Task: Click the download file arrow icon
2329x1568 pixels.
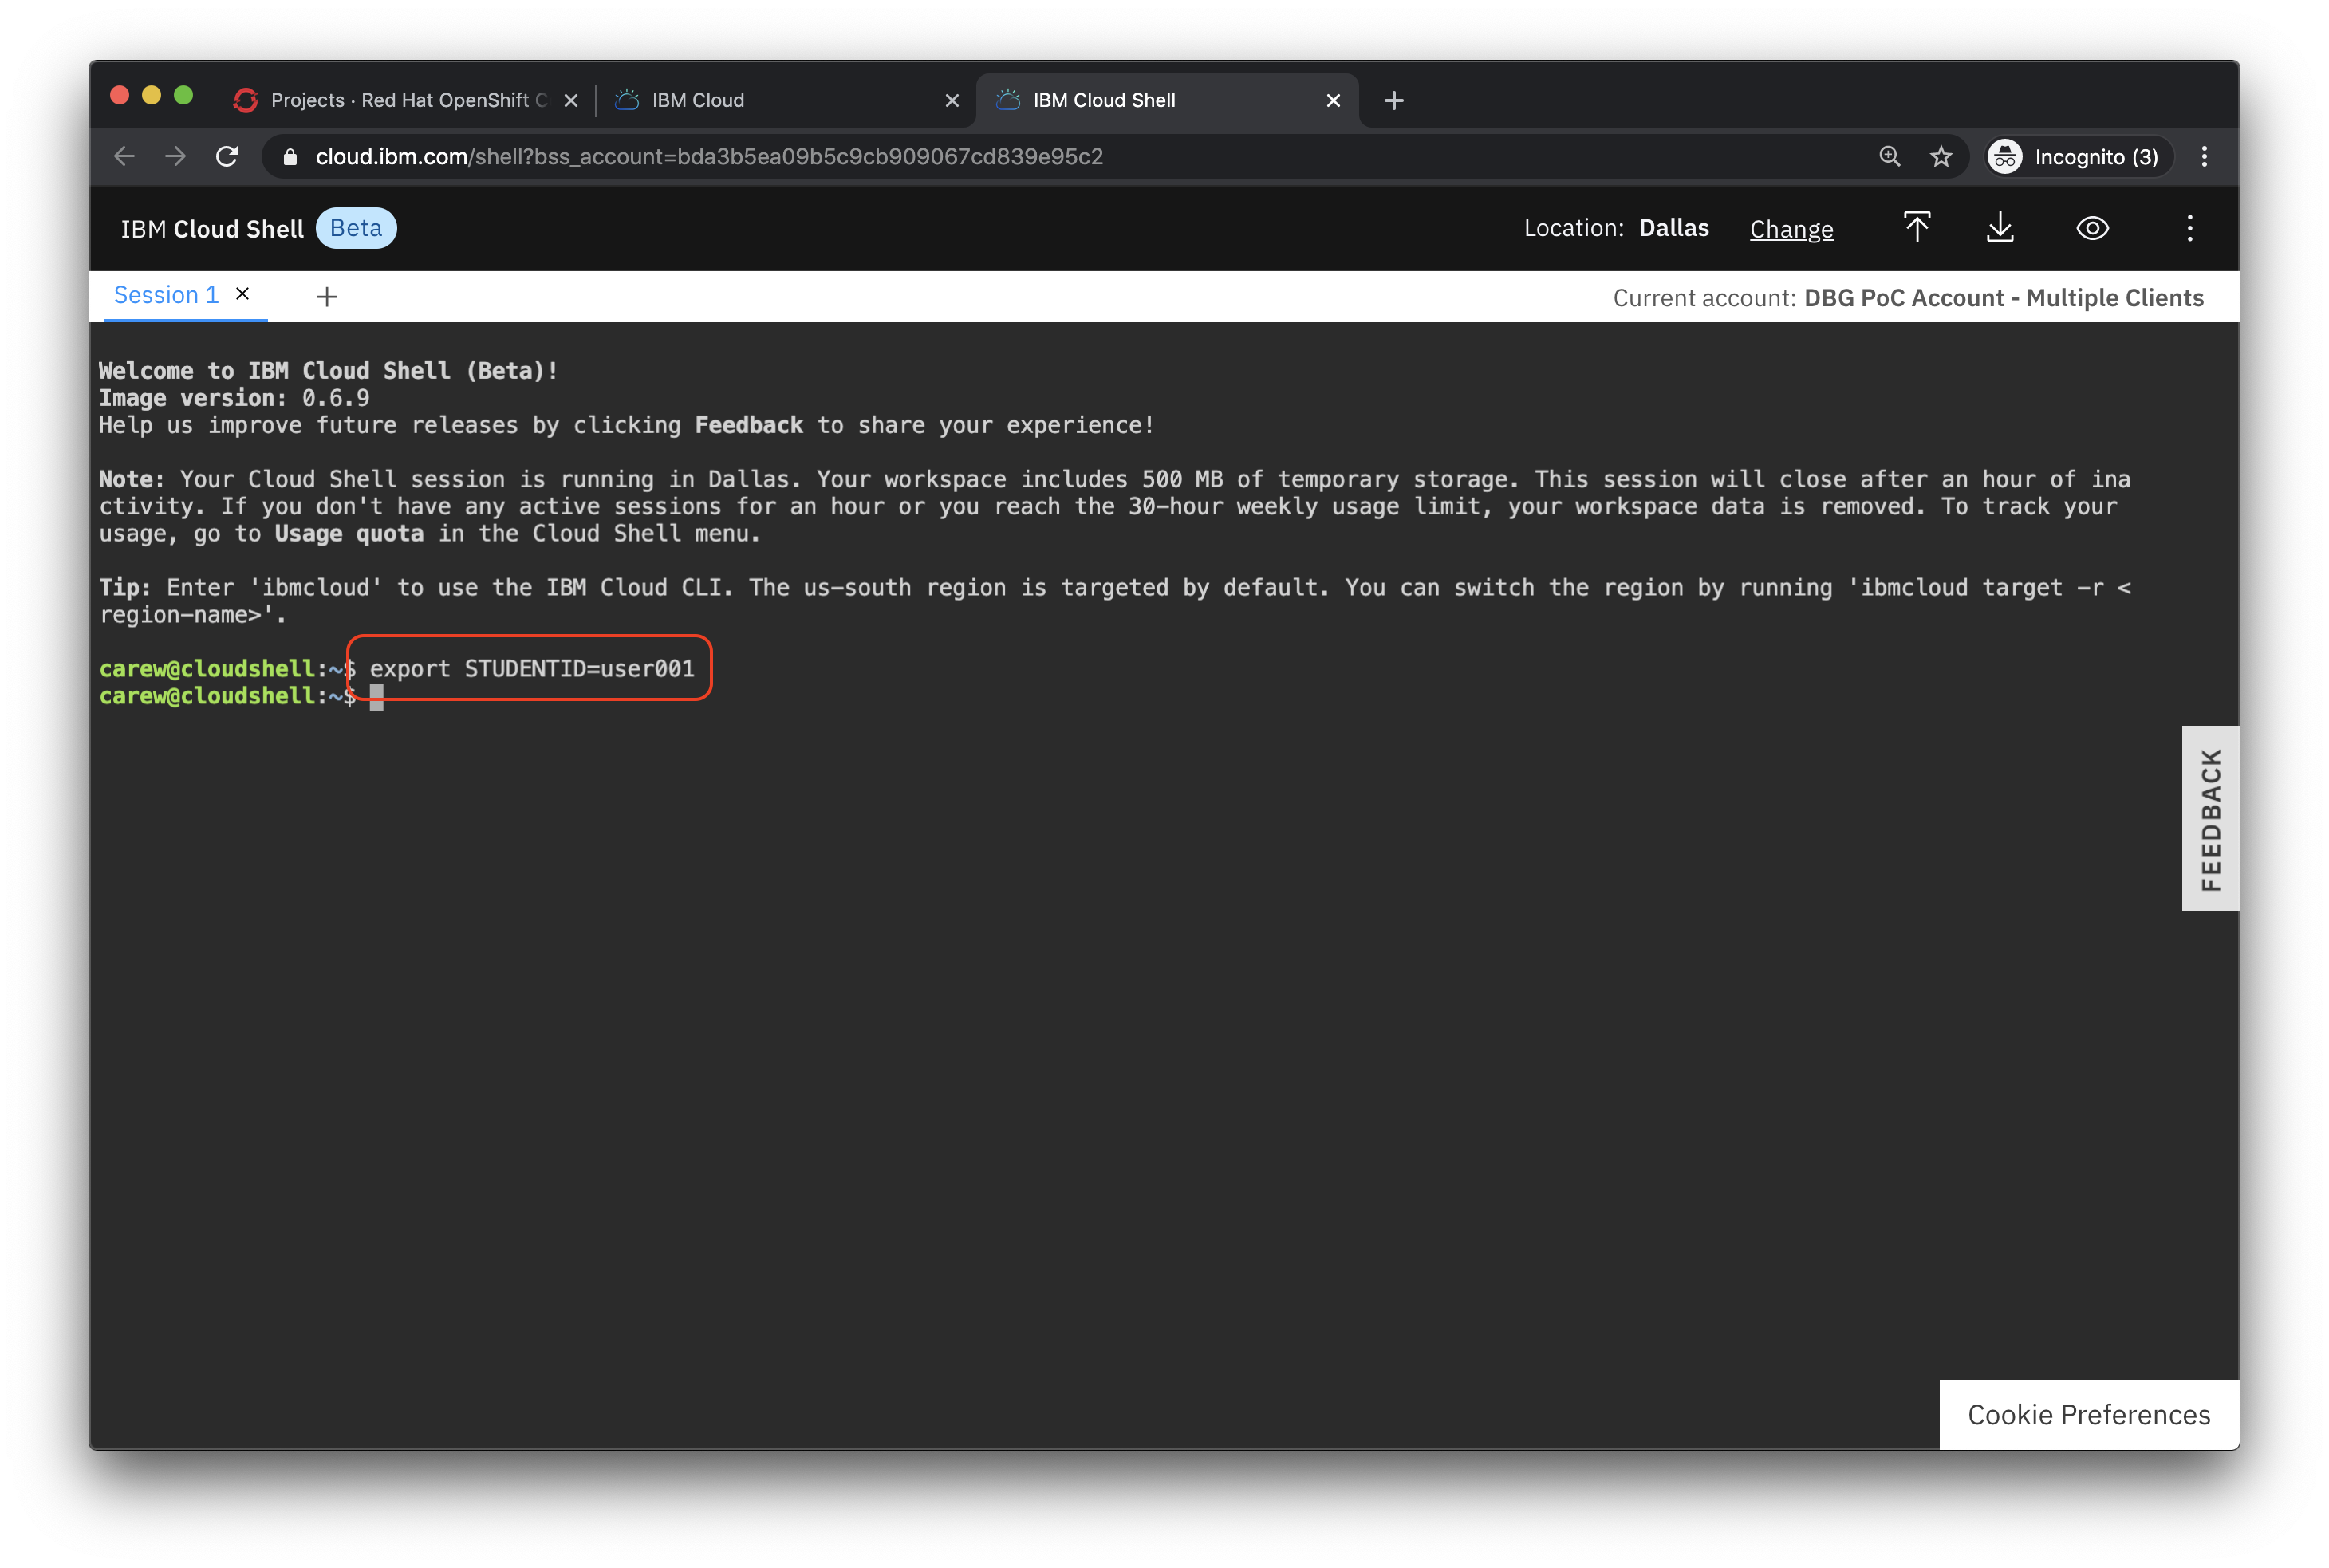Action: 2000,228
